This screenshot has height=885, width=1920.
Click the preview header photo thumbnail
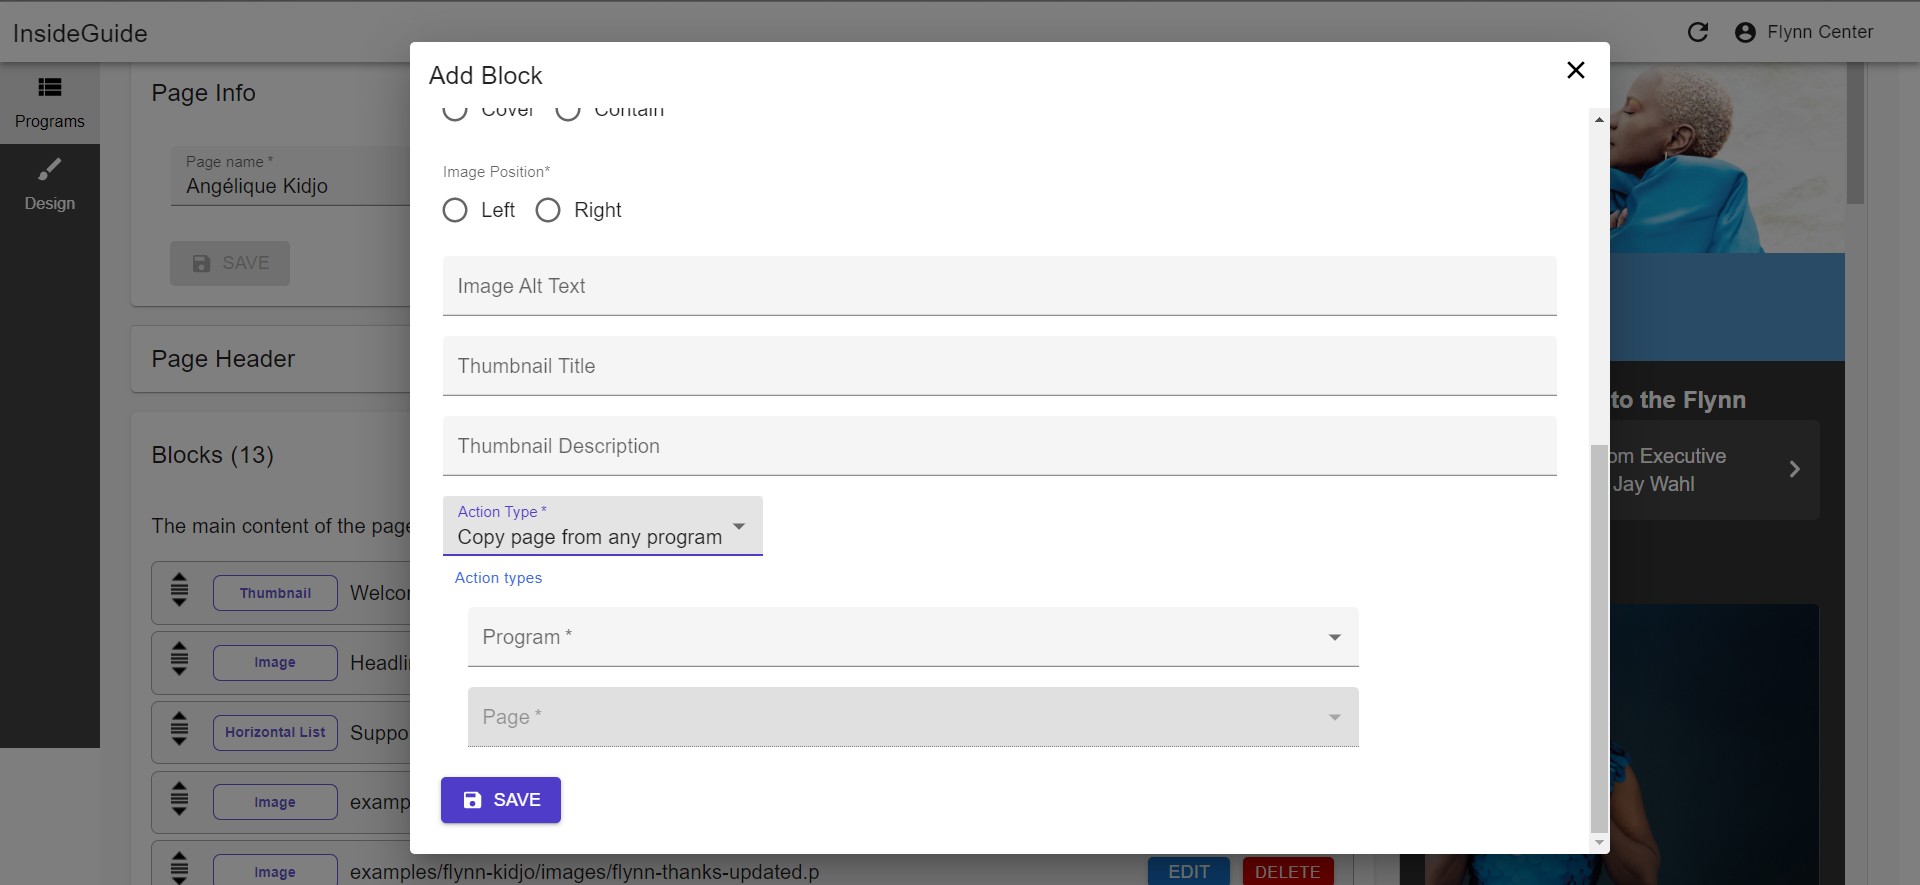point(1727,158)
